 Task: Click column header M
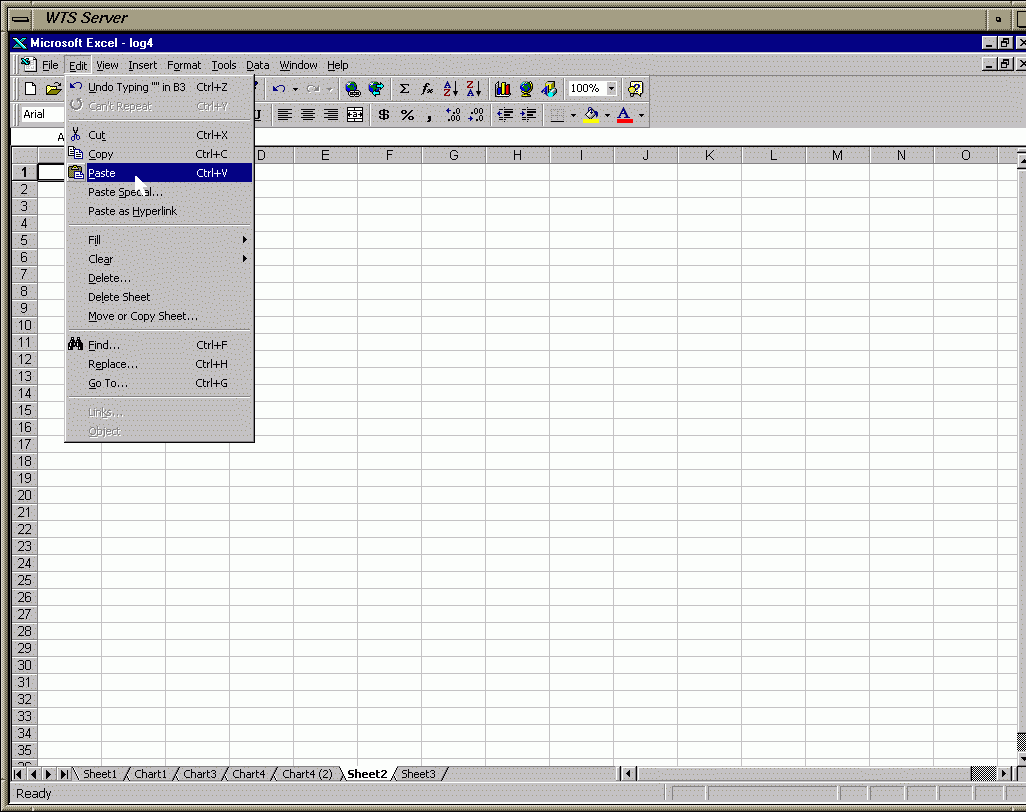click(x=837, y=155)
